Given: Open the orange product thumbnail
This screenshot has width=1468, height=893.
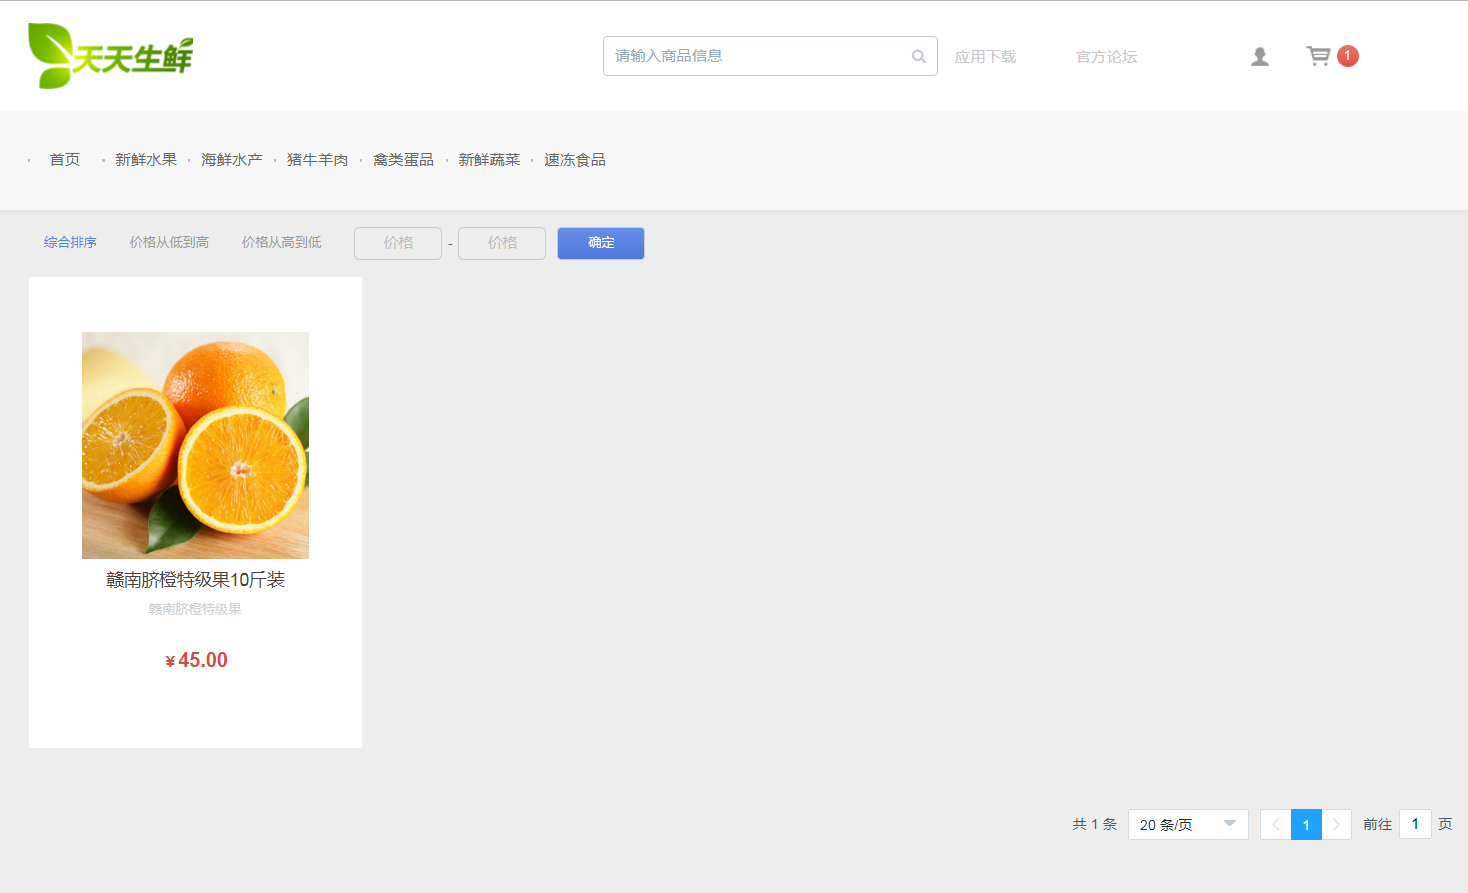Looking at the screenshot, I should pos(195,445).
